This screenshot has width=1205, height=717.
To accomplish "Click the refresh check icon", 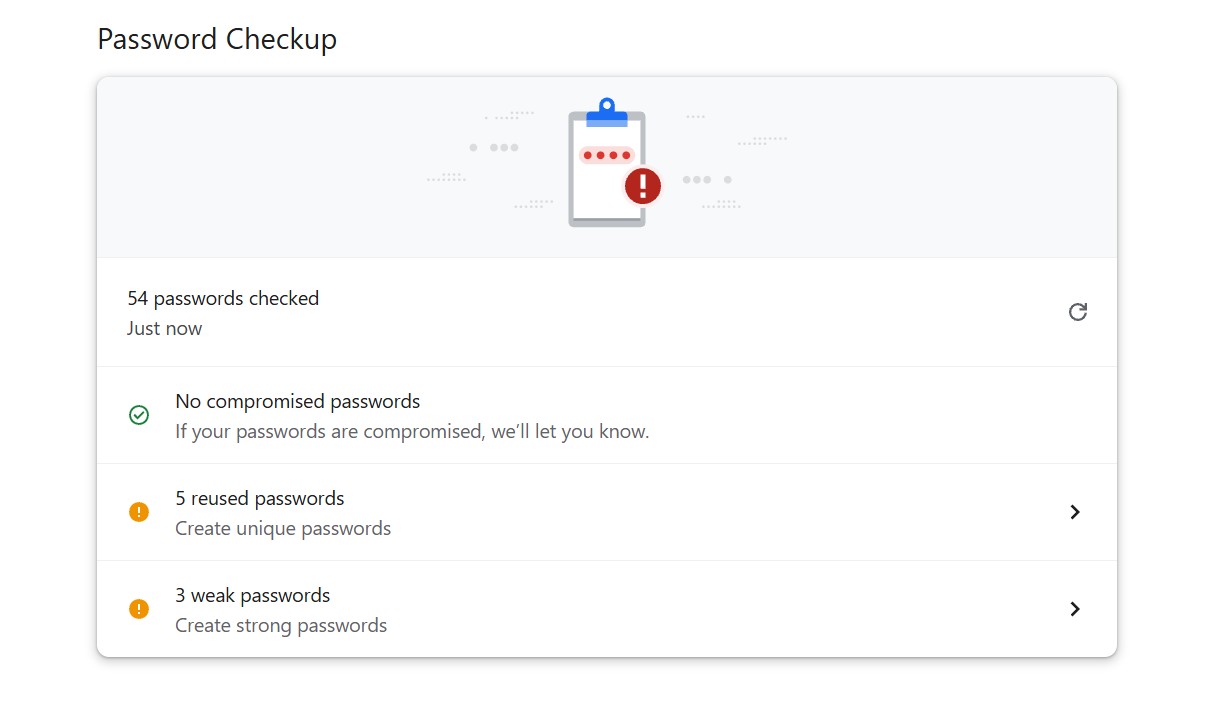I will (1077, 312).
